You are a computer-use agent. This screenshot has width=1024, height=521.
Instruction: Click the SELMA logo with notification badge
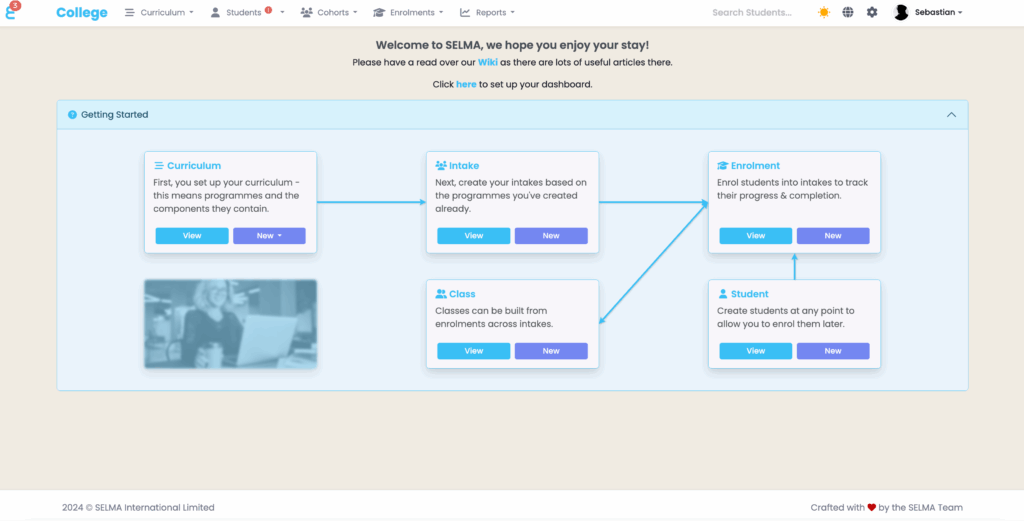click(x=12, y=11)
